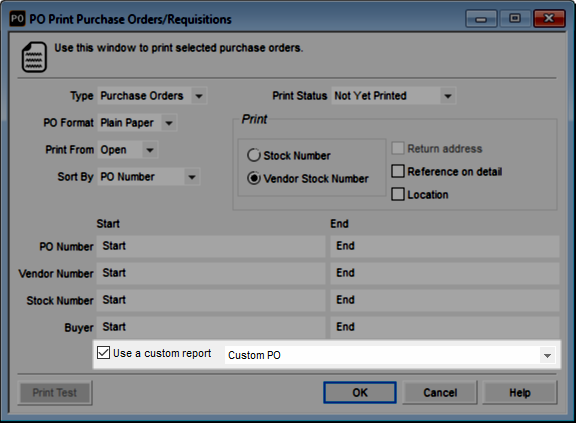
Task: Click the OK button
Action: click(x=360, y=393)
